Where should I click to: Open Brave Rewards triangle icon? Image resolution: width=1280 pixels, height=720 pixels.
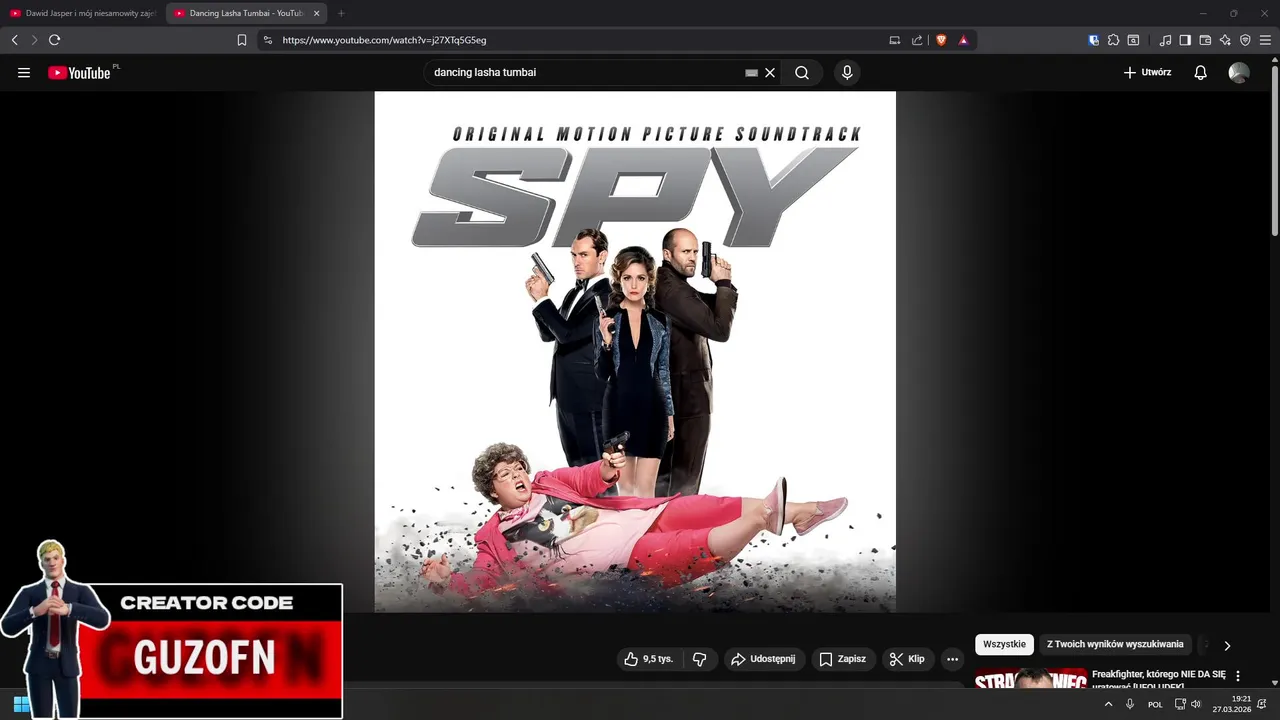click(x=963, y=40)
